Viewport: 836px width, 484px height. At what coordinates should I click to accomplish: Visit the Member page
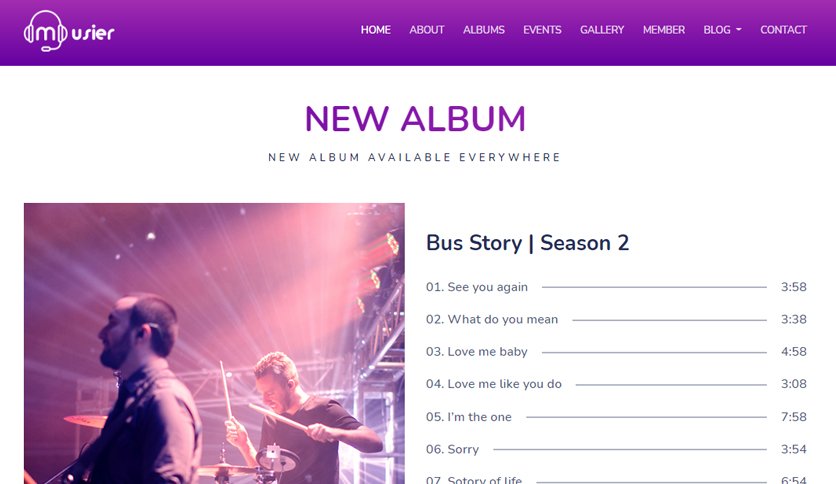tap(664, 30)
